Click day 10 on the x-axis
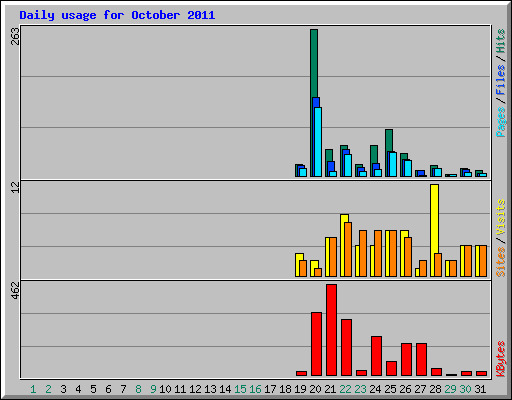The image size is (512, 400). pos(165,389)
